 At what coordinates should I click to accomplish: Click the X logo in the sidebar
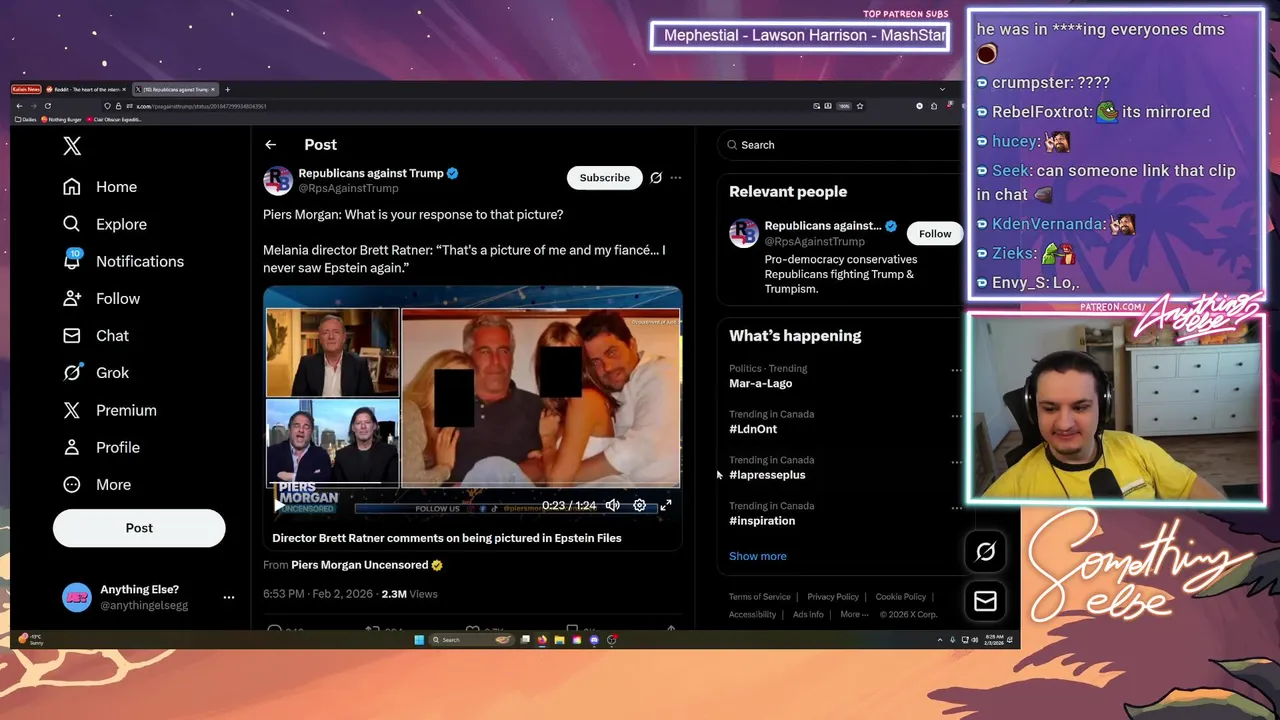pos(72,146)
